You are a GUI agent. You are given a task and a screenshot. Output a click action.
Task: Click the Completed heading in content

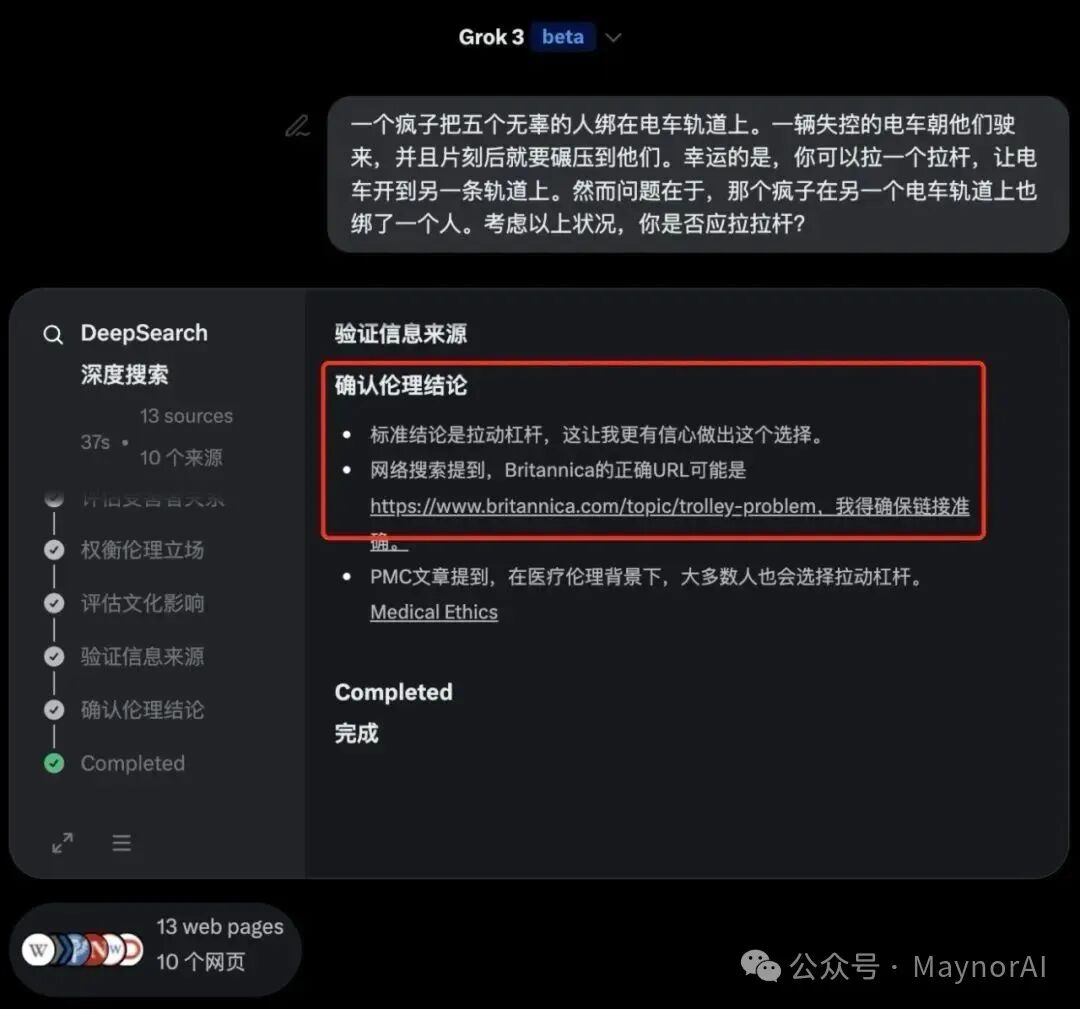(x=393, y=692)
